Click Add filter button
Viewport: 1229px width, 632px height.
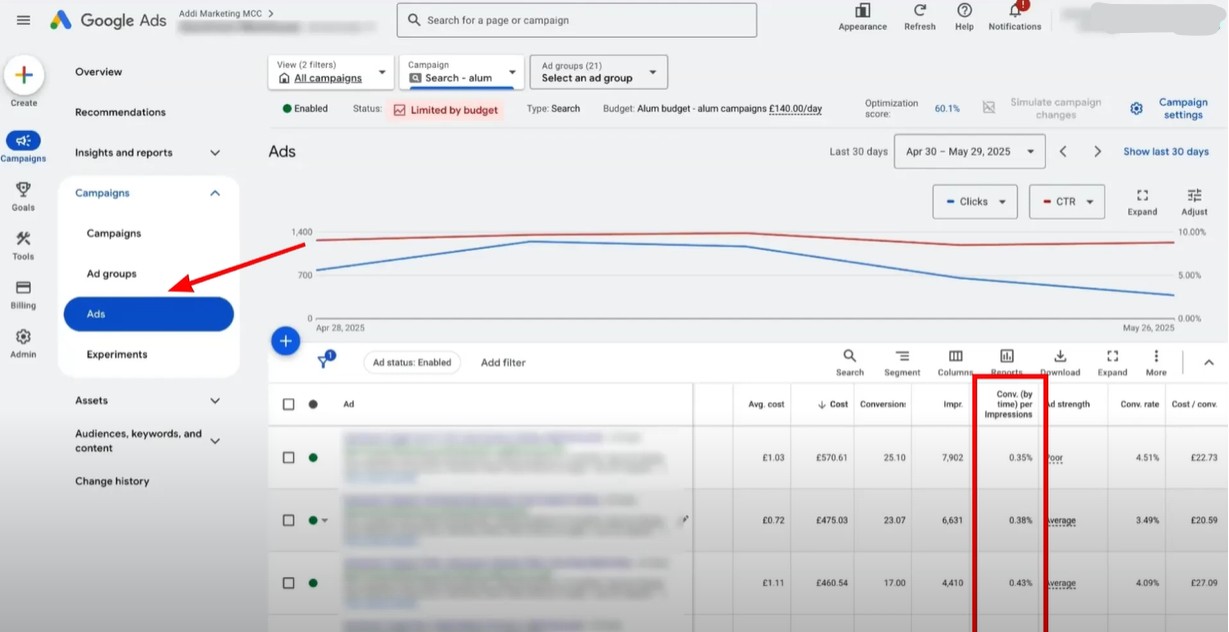503,363
